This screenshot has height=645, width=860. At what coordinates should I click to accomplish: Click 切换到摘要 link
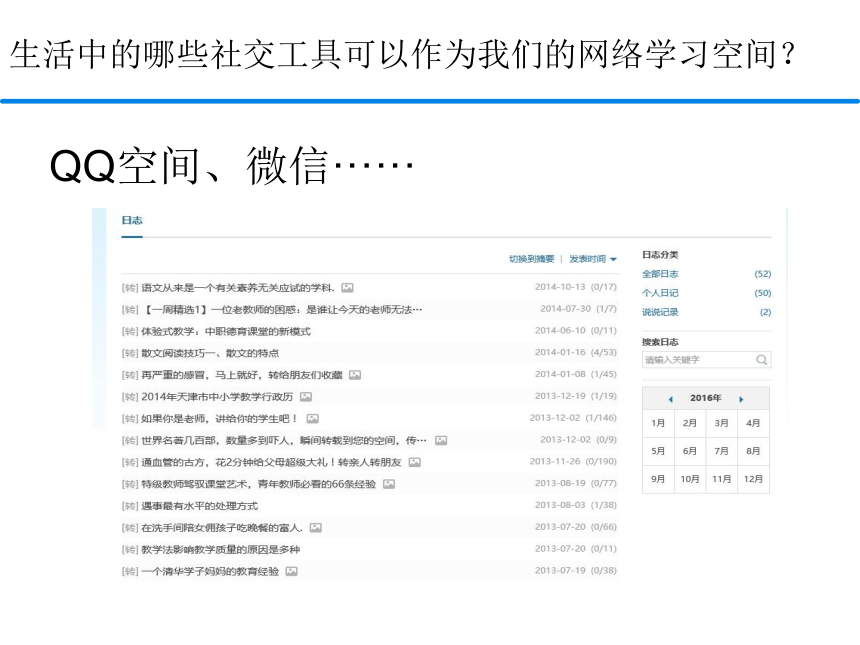pos(531,259)
